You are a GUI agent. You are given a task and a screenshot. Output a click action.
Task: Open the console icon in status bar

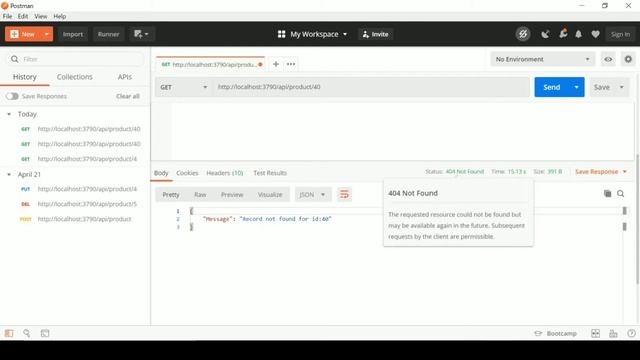pyautogui.click(x=45, y=333)
